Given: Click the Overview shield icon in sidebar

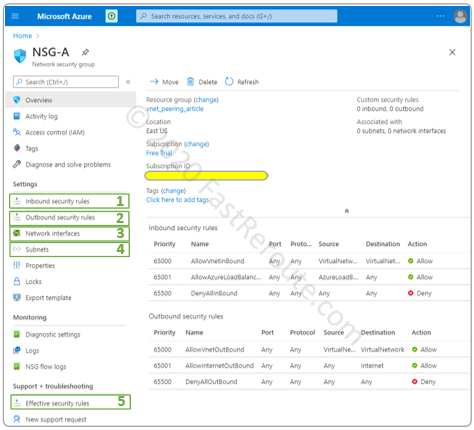Looking at the screenshot, I should pos(17,100).
